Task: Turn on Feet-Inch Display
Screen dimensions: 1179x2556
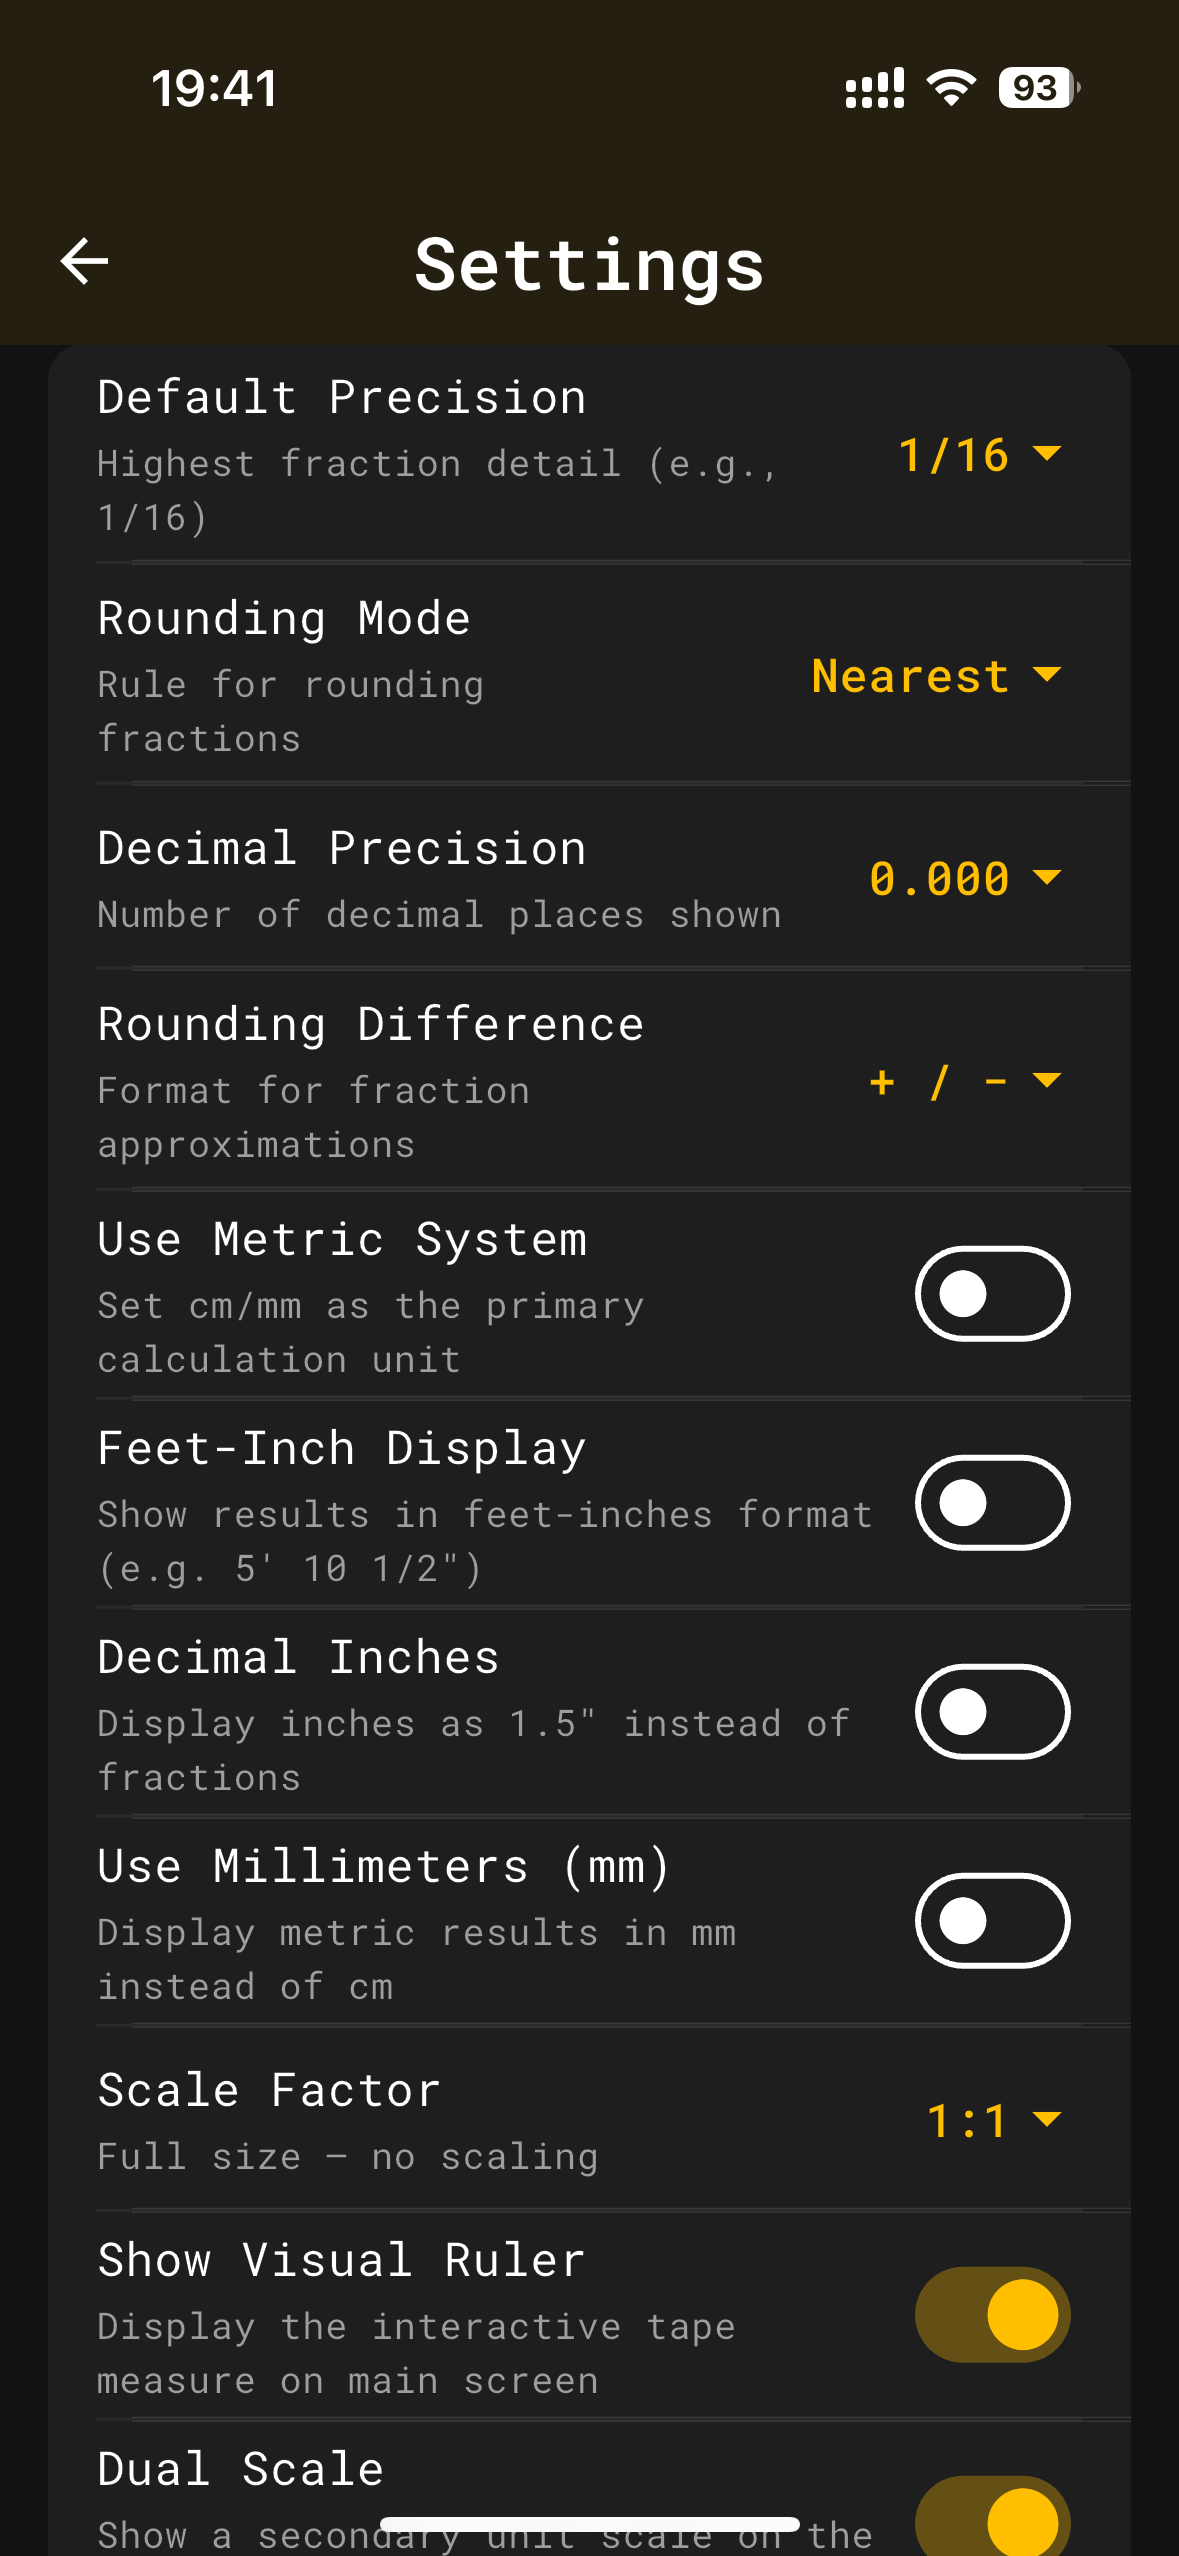Action: [992, 1502]
